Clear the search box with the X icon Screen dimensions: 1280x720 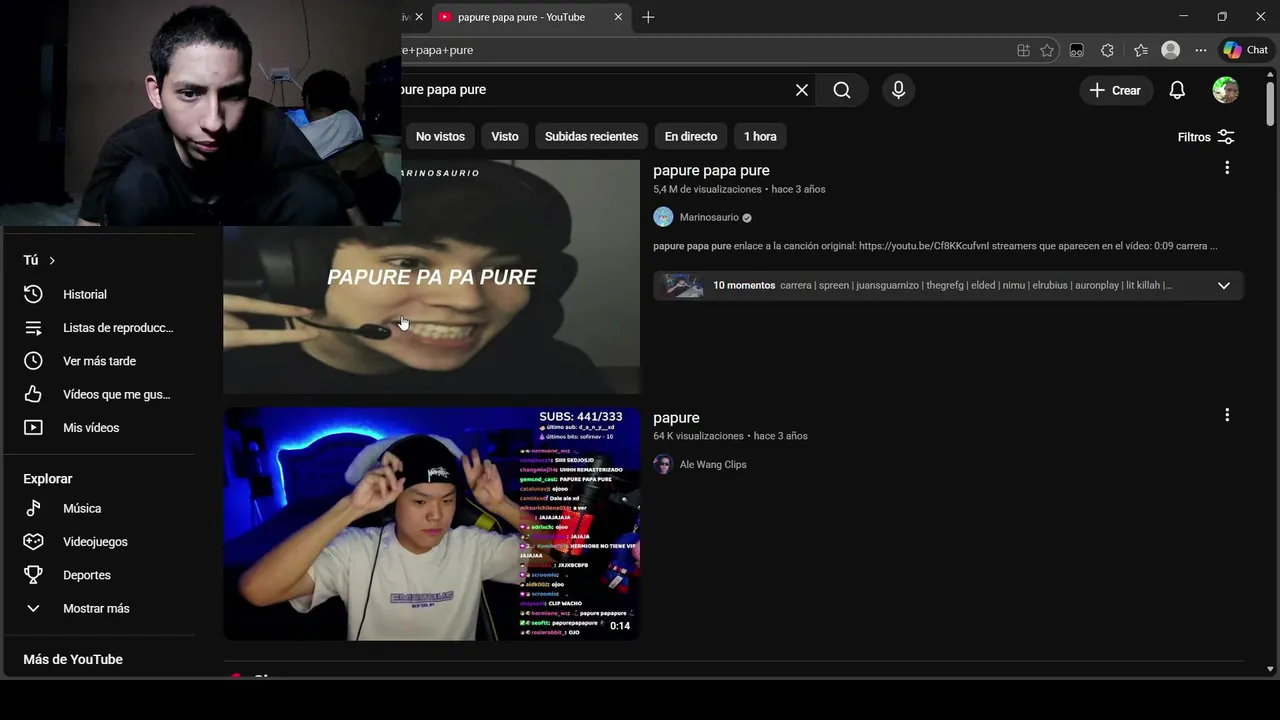click(802, 90)
